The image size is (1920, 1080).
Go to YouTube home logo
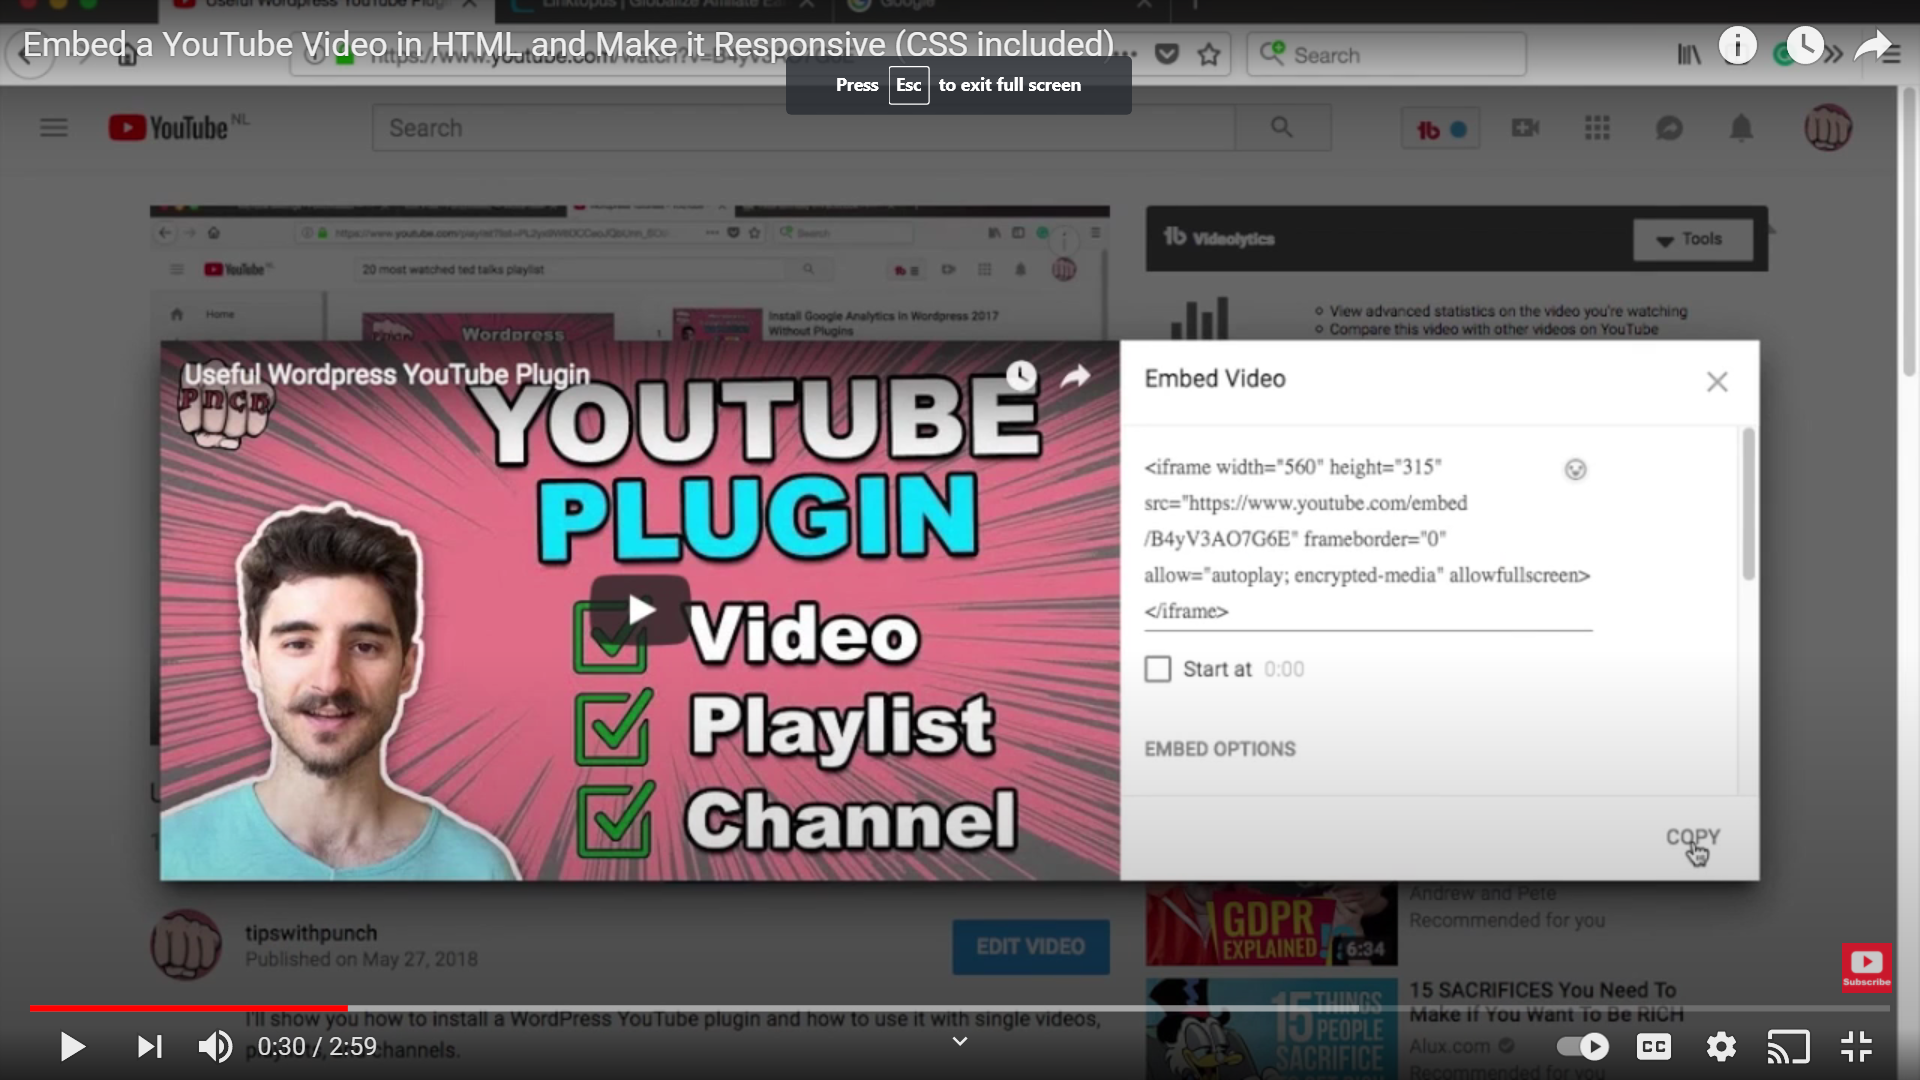click(169, 128)
